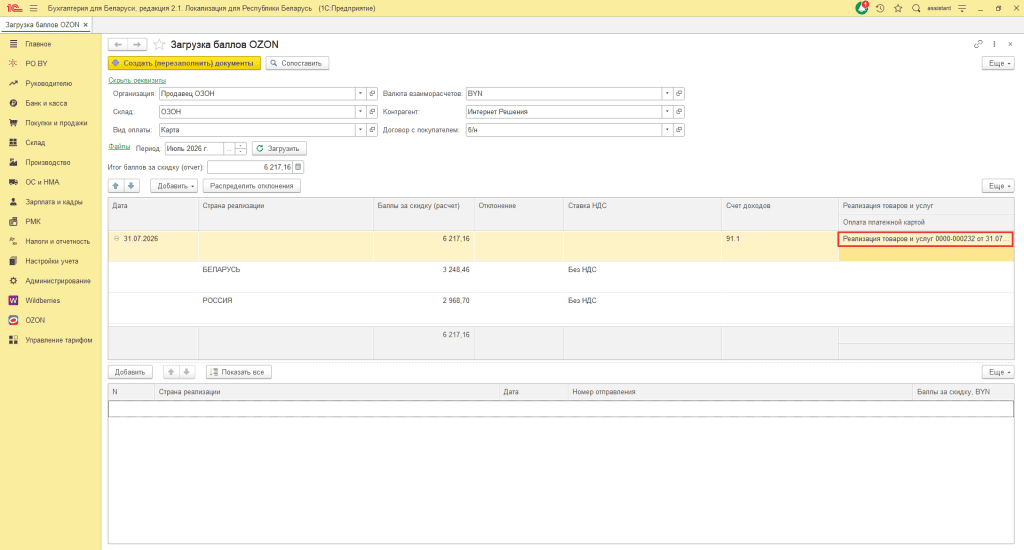Open favorites star icon in title bar
Screen dimensions: 1024x550
[x=898, y=8]
